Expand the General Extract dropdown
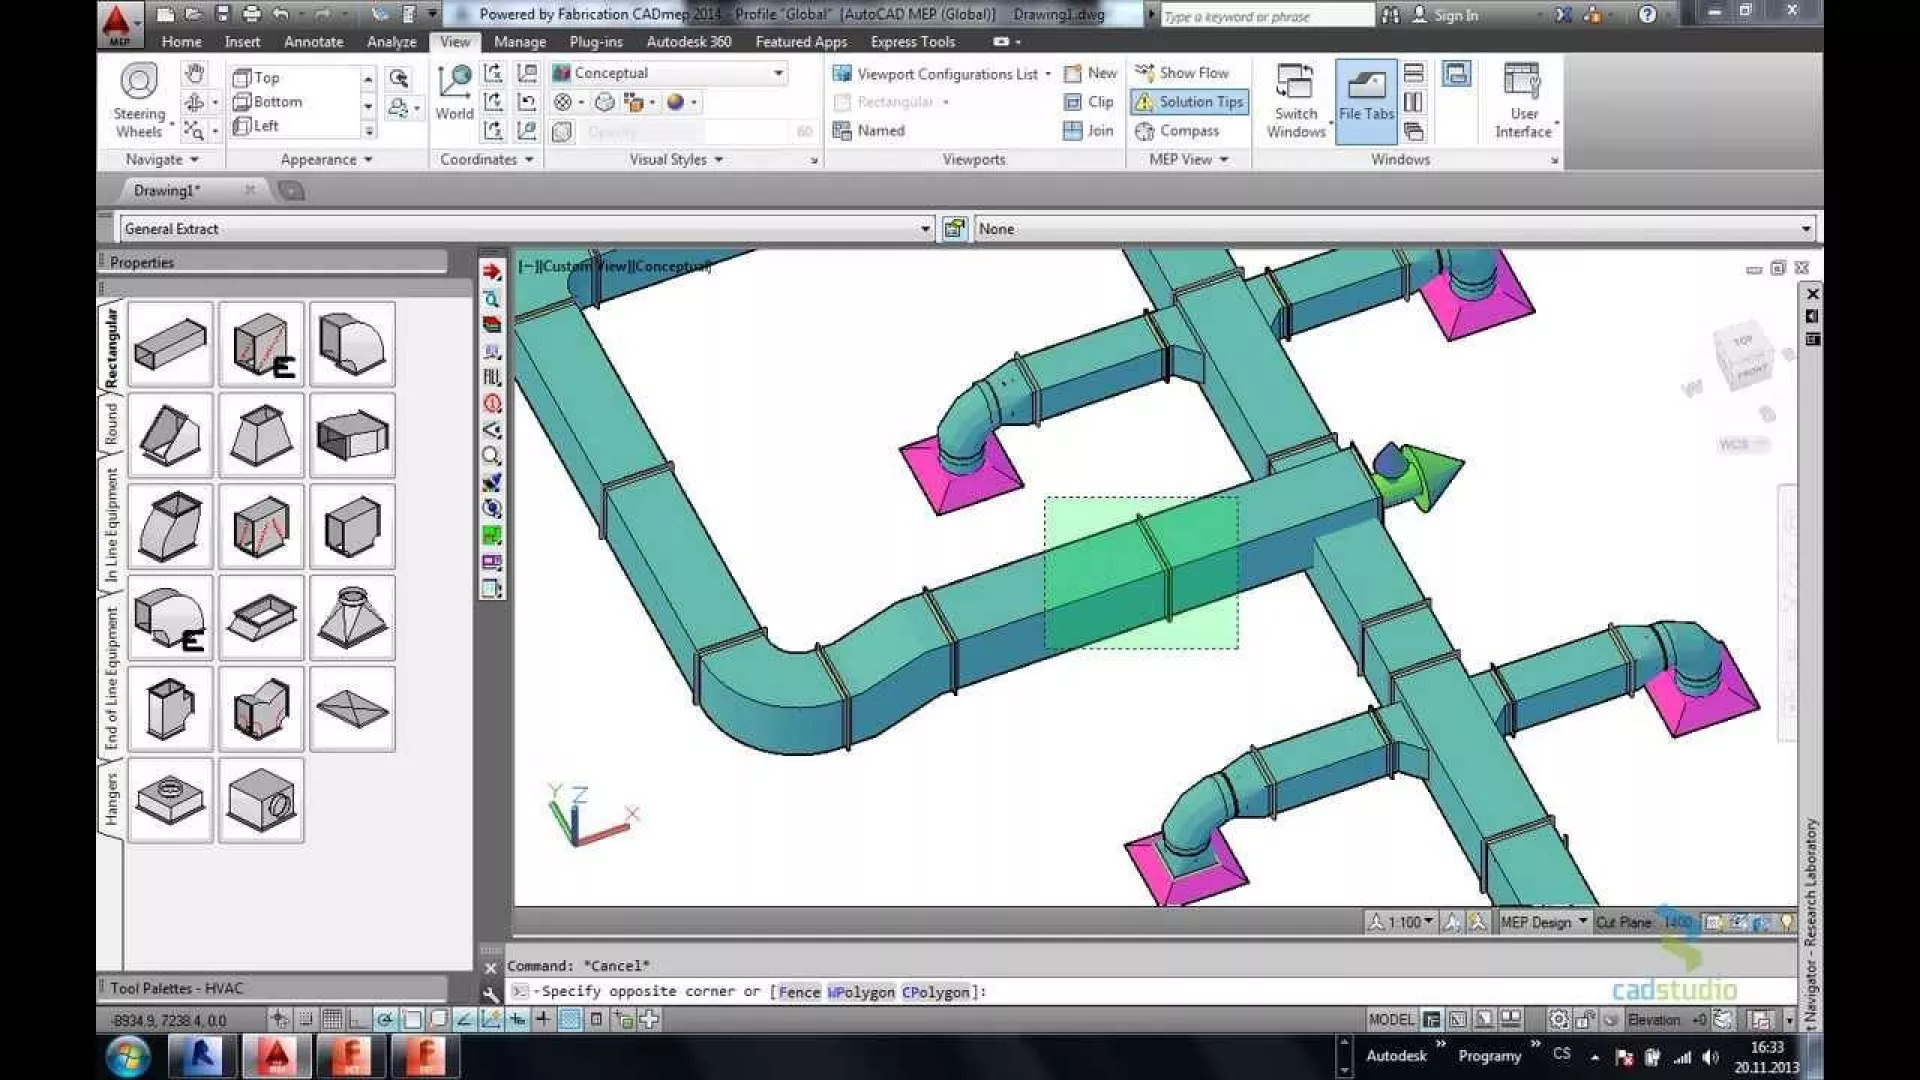1920x1080 pixels. (x=925, y=229)
